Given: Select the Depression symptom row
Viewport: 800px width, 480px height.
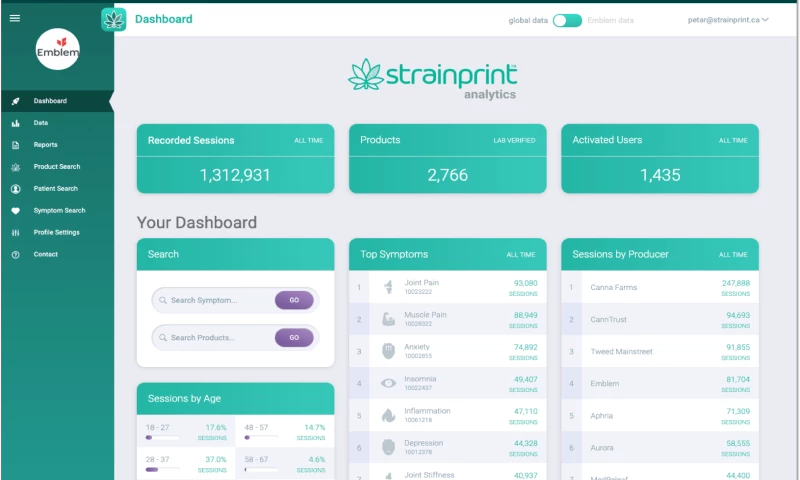Looking at the screenshot, I should tap(447, 448).
